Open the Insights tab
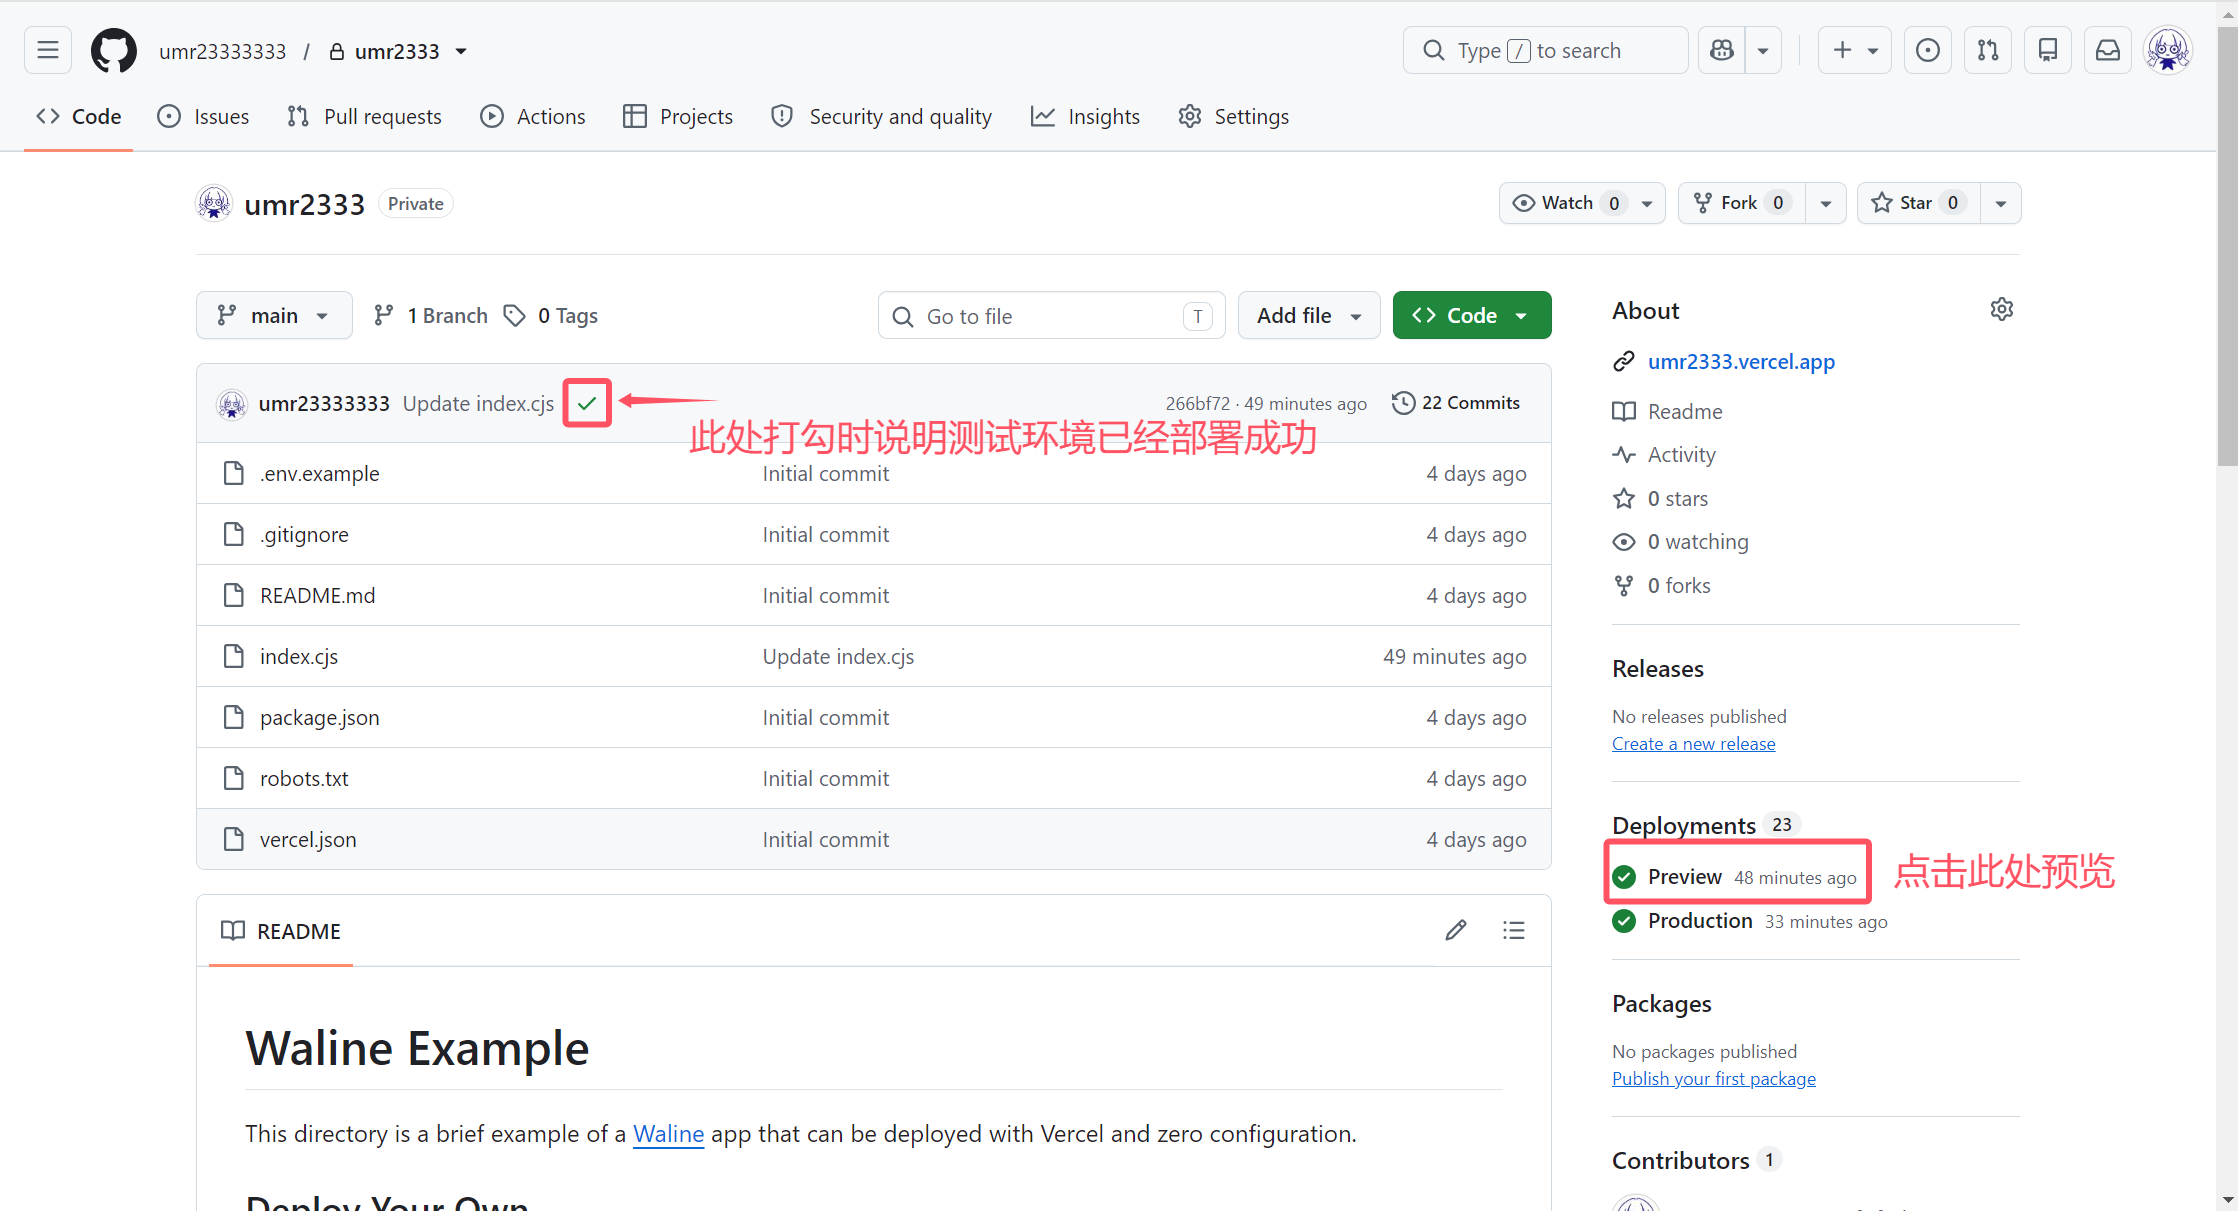The height and width of the screenshot is (1211, 2238). [x=1085, y=117]
